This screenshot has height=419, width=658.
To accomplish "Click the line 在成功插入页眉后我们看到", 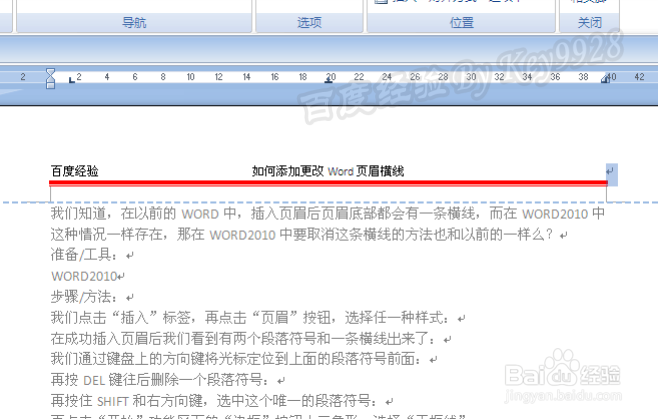I will tap(251, 338).
